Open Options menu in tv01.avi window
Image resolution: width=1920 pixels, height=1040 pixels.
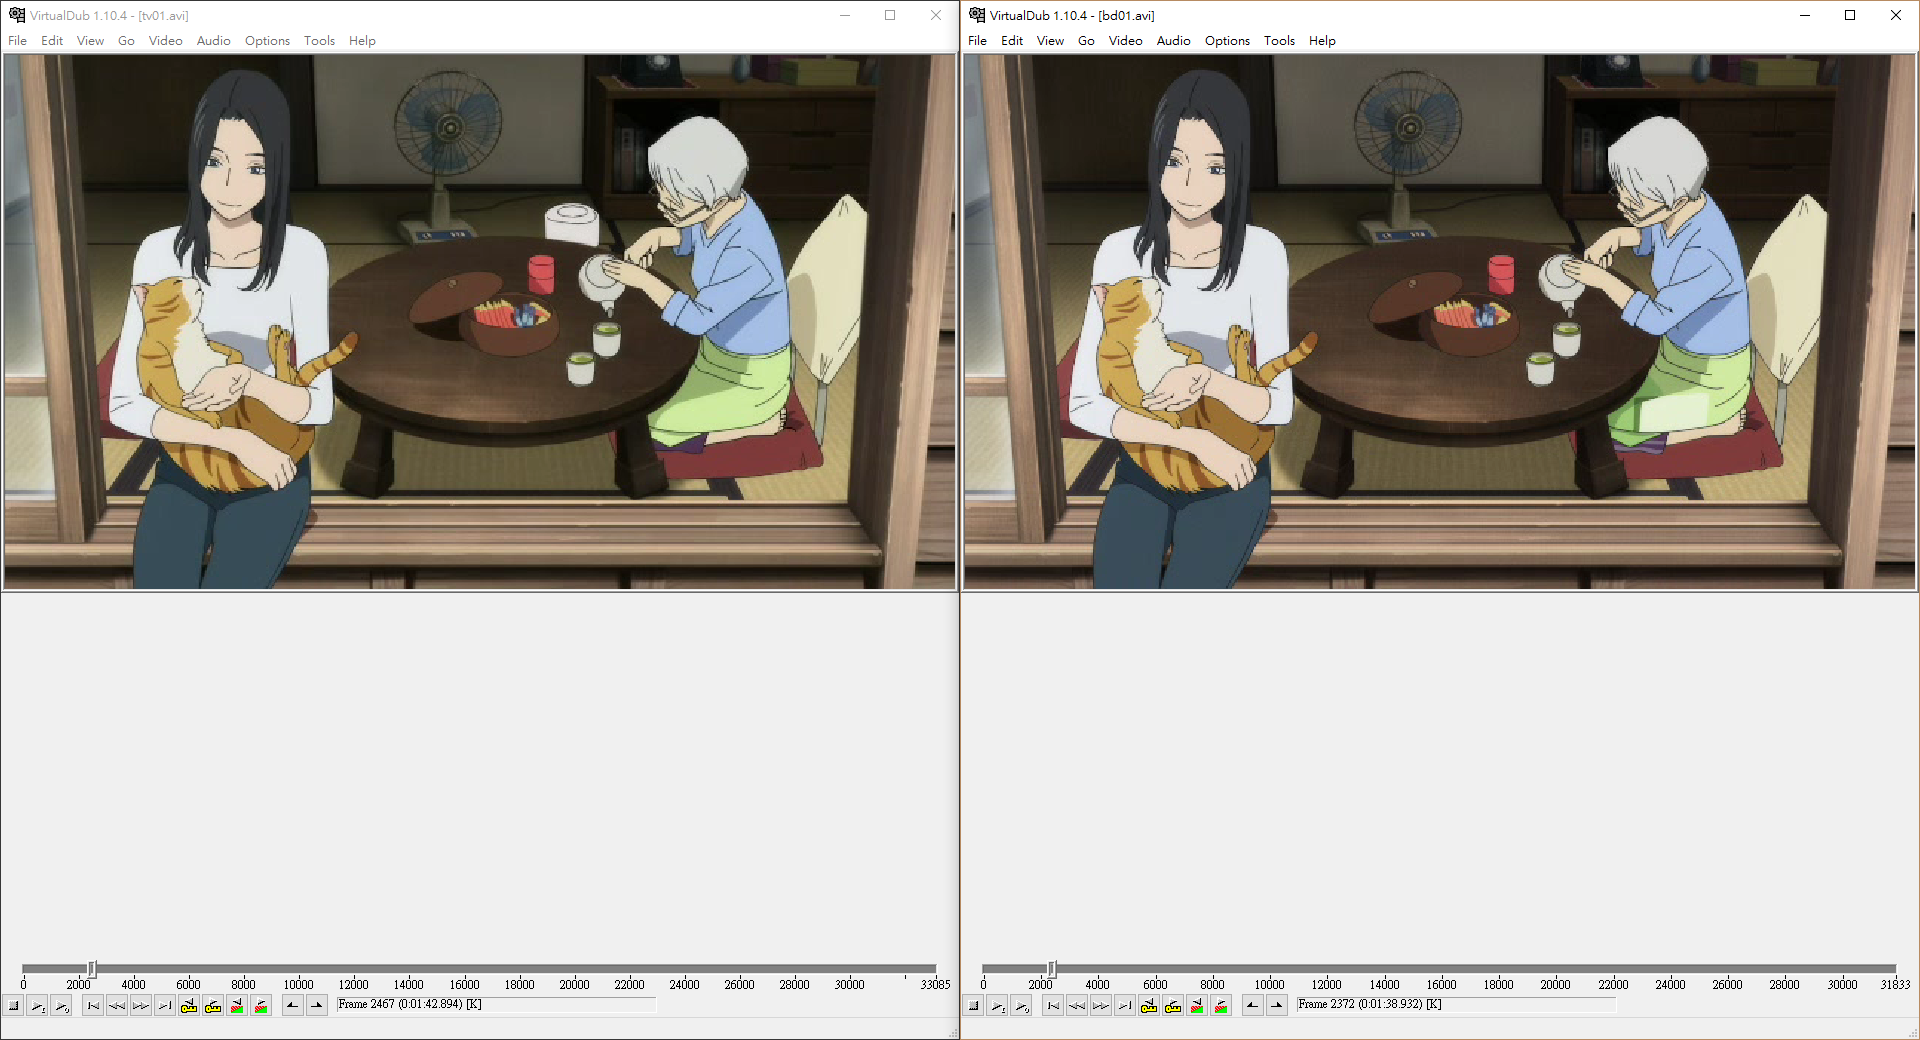pyautogui.click(x=267, y=41)
